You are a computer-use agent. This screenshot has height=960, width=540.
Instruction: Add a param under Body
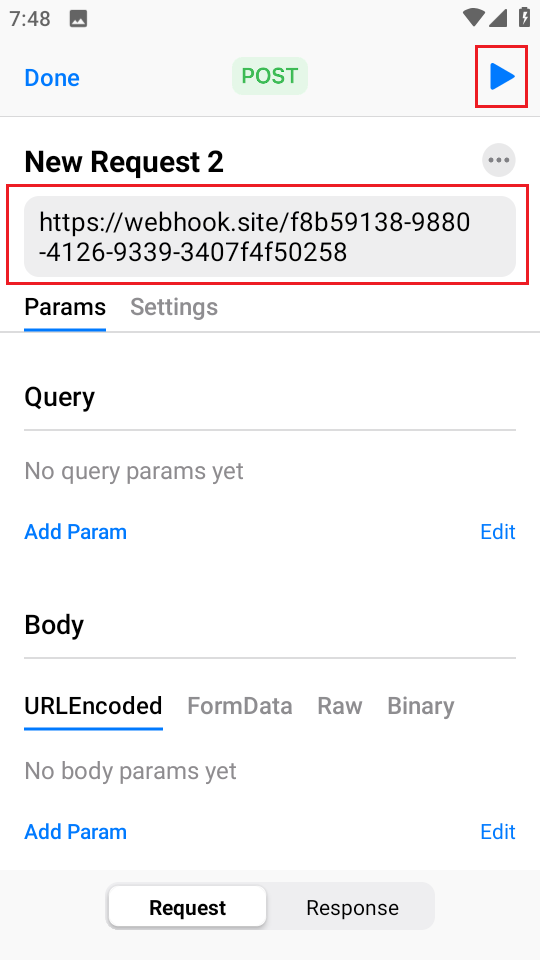75,831
